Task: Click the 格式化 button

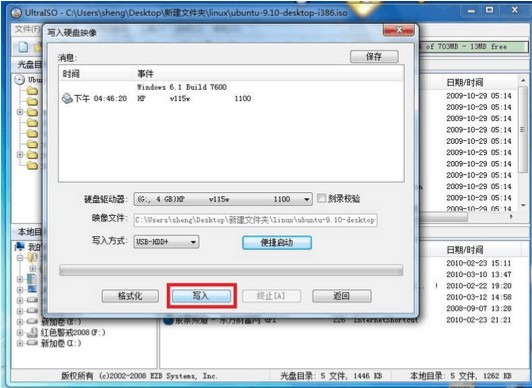Action: pyautogui.click(x=130, y=296)
